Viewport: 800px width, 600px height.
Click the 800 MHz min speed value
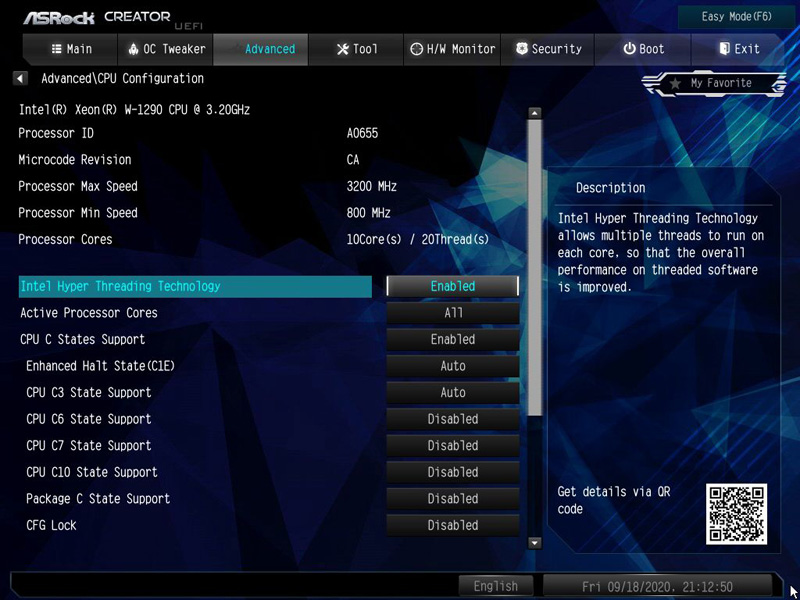[x=368, y=213]
